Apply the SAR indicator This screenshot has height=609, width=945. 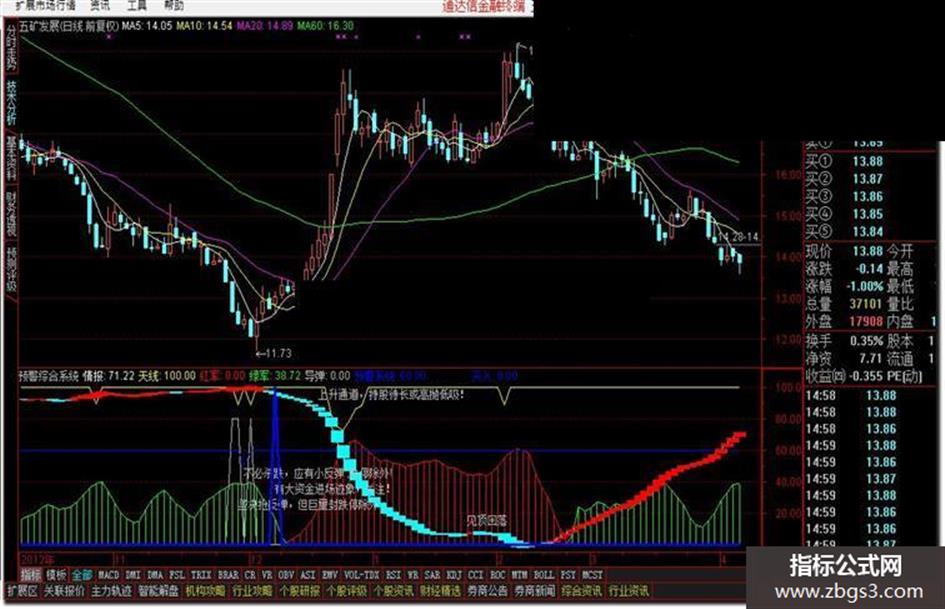click(x=432, y=575)
